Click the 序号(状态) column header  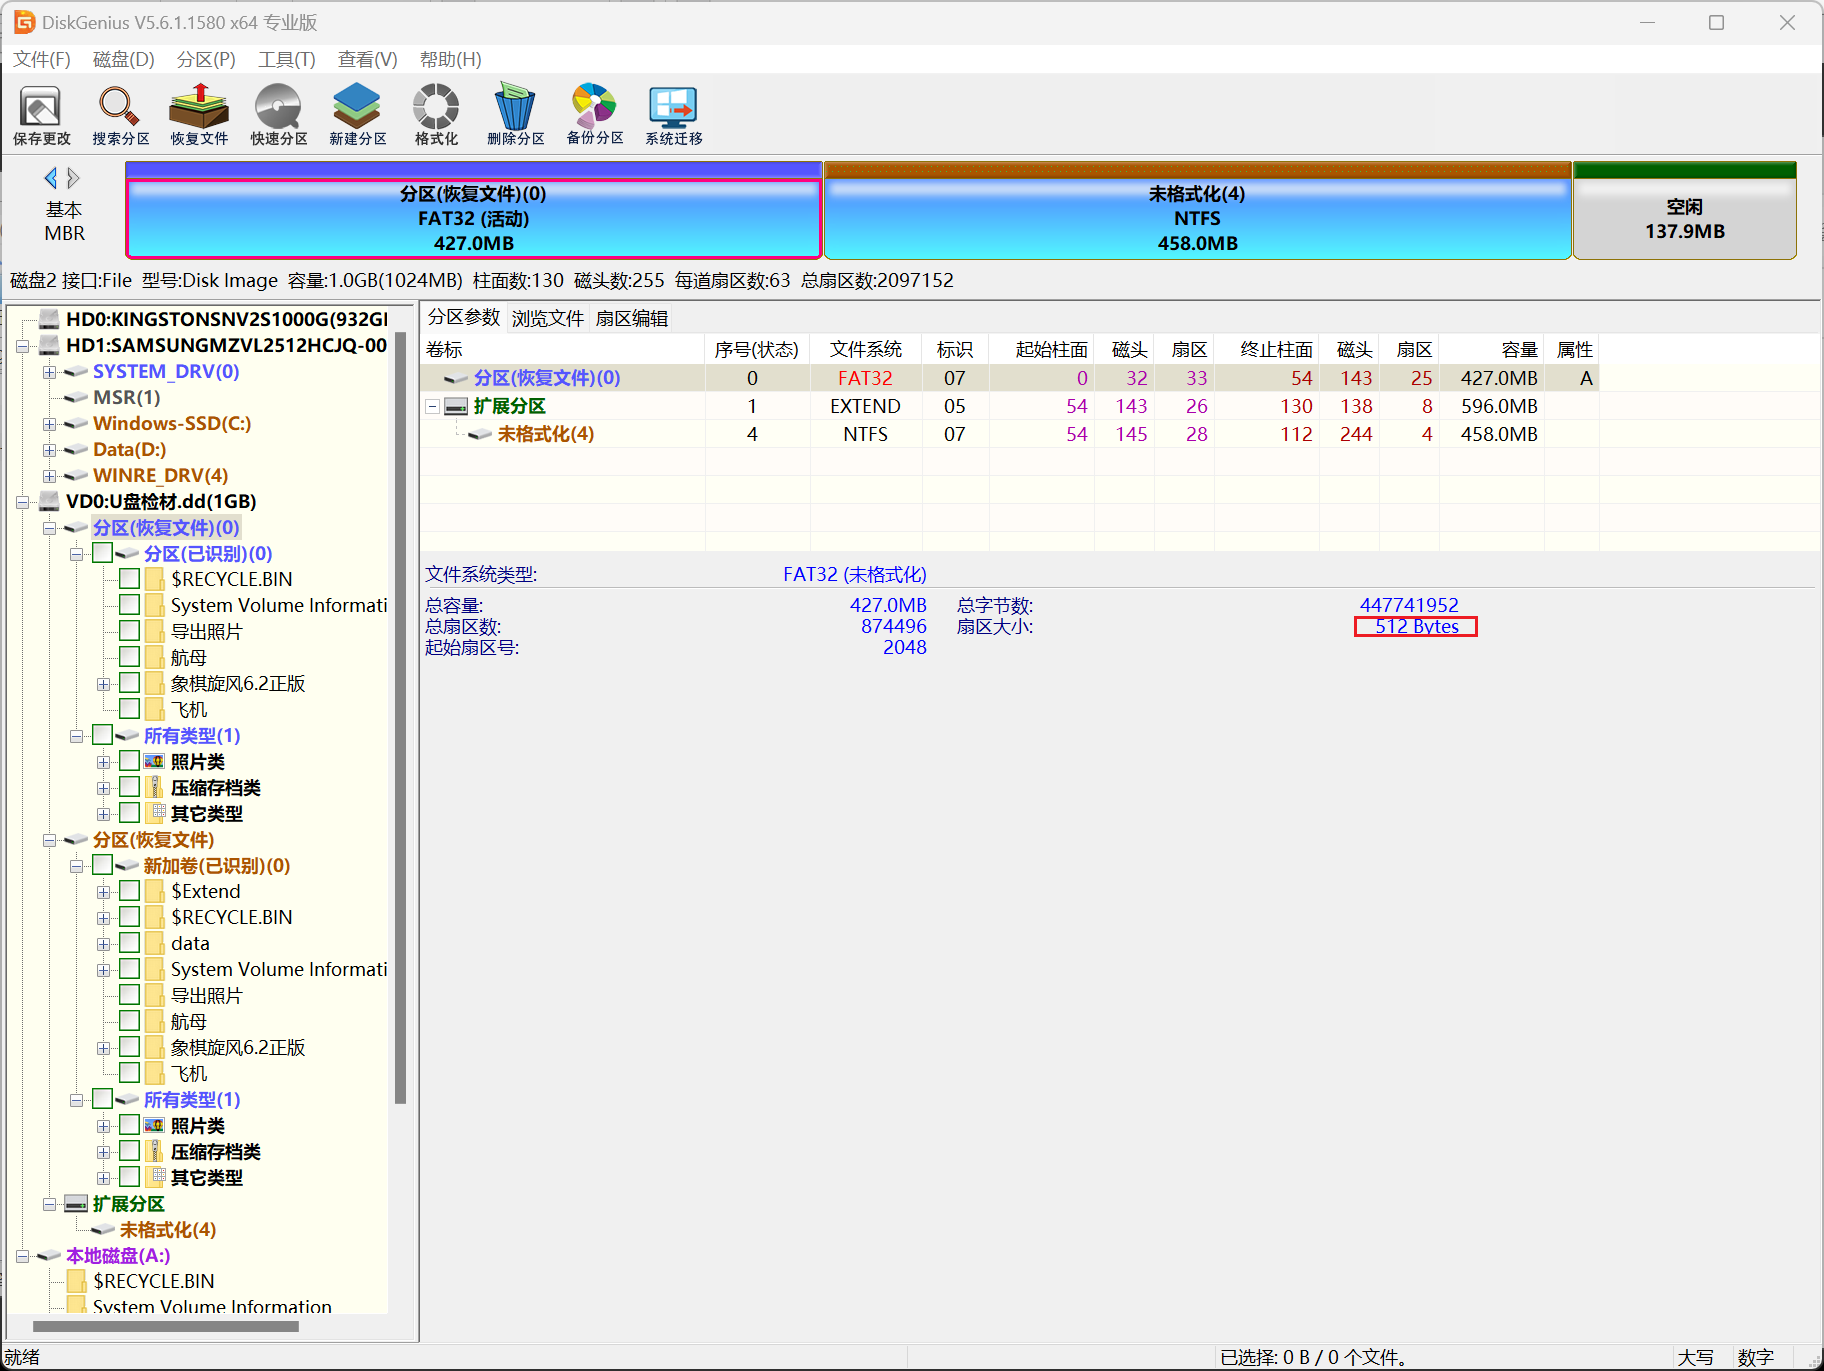tap(757, 349)
